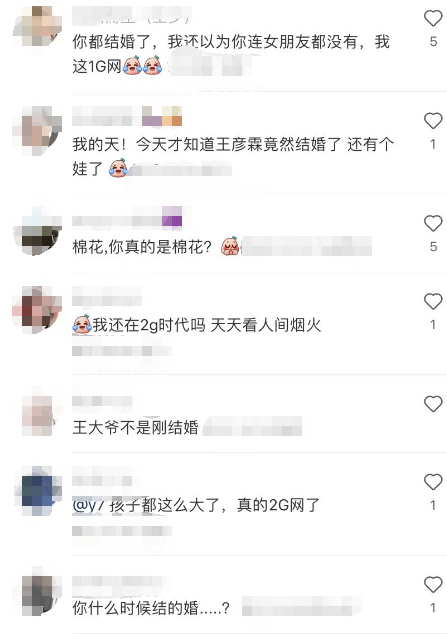Open avatar of the 人间烟火 commenter
This screenshot has height=634, width=447.
click(37, 310)
